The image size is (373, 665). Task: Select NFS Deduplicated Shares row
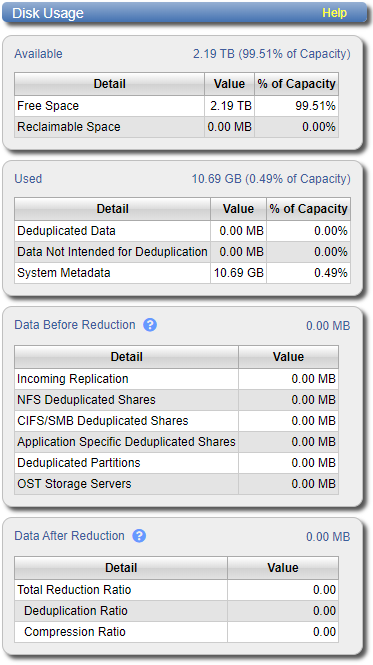point(177,400)
